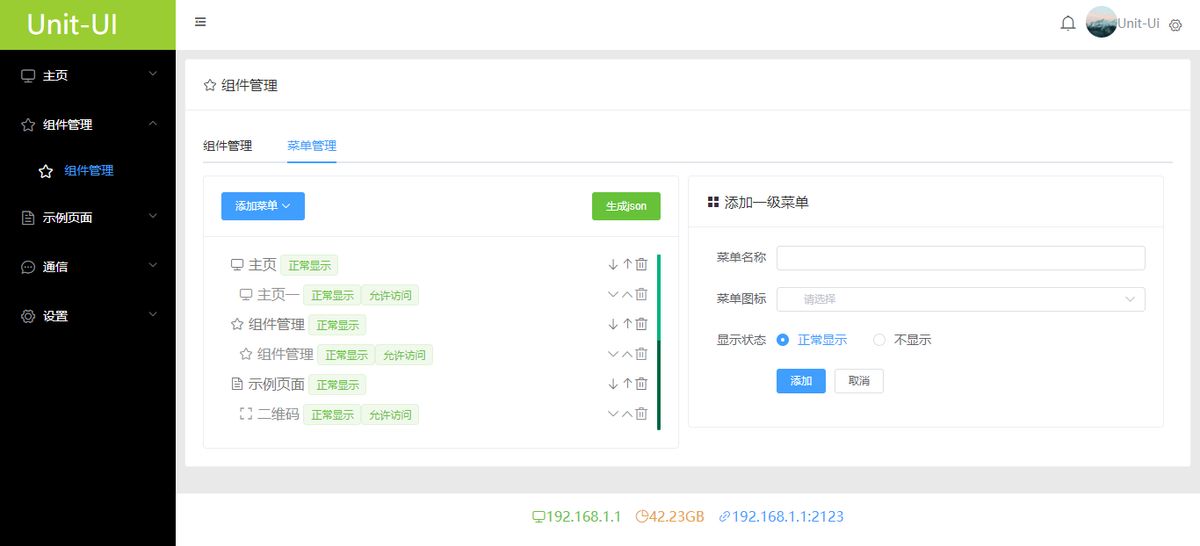Move 主页 row down
This screenshot has width=1200, height=546.
[613, 265]
